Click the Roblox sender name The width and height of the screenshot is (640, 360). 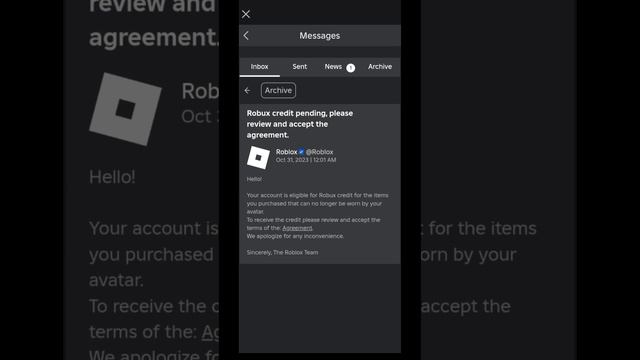[x=287, y=152]
